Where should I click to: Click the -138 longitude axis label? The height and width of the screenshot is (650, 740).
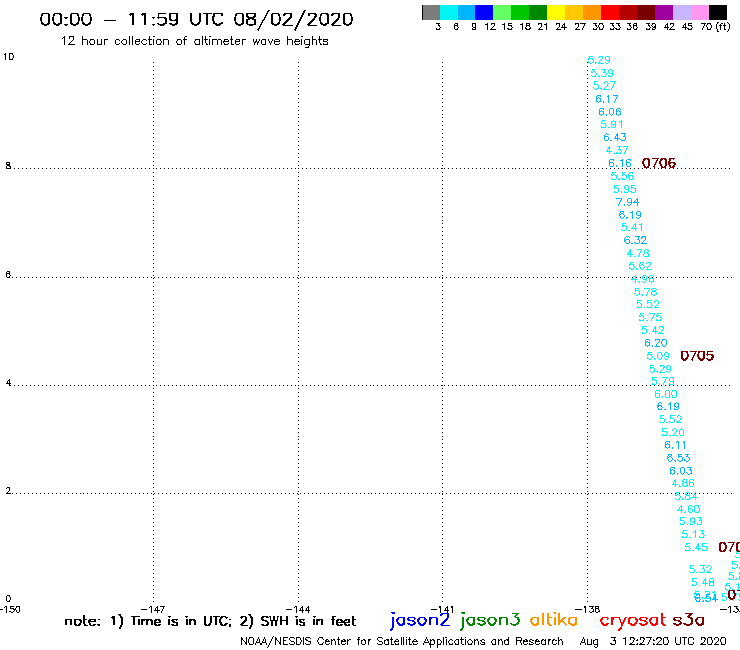(x=588, y=609)
